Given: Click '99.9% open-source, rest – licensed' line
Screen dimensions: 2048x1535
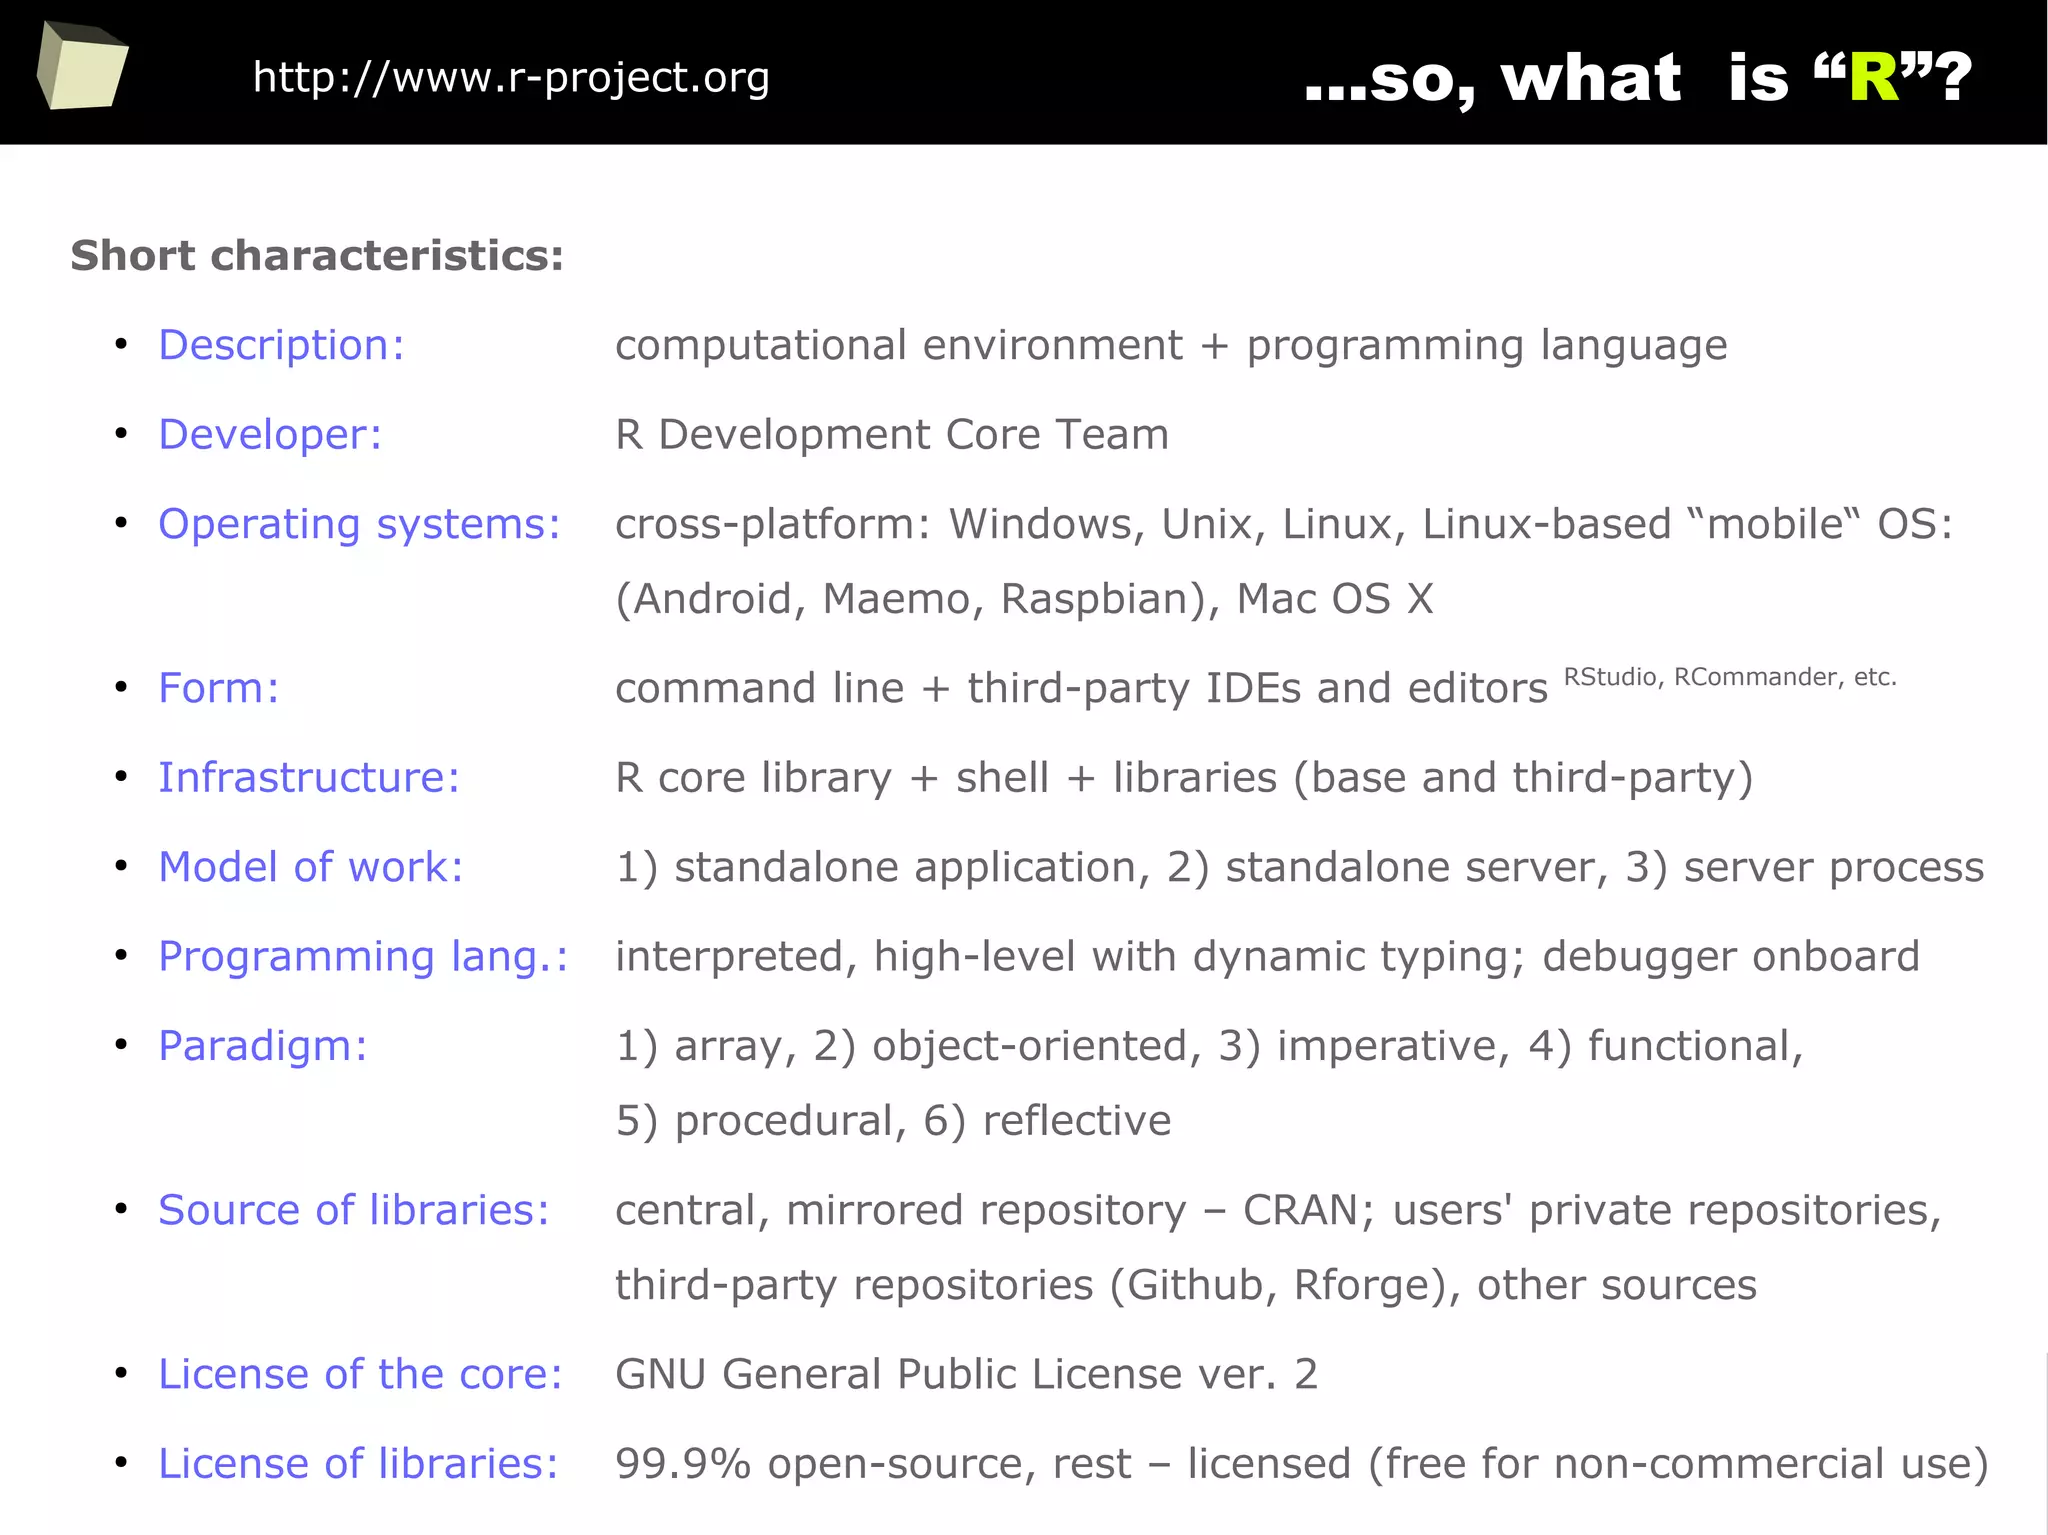Looking at the screenshot, I should point(1302,1464).
